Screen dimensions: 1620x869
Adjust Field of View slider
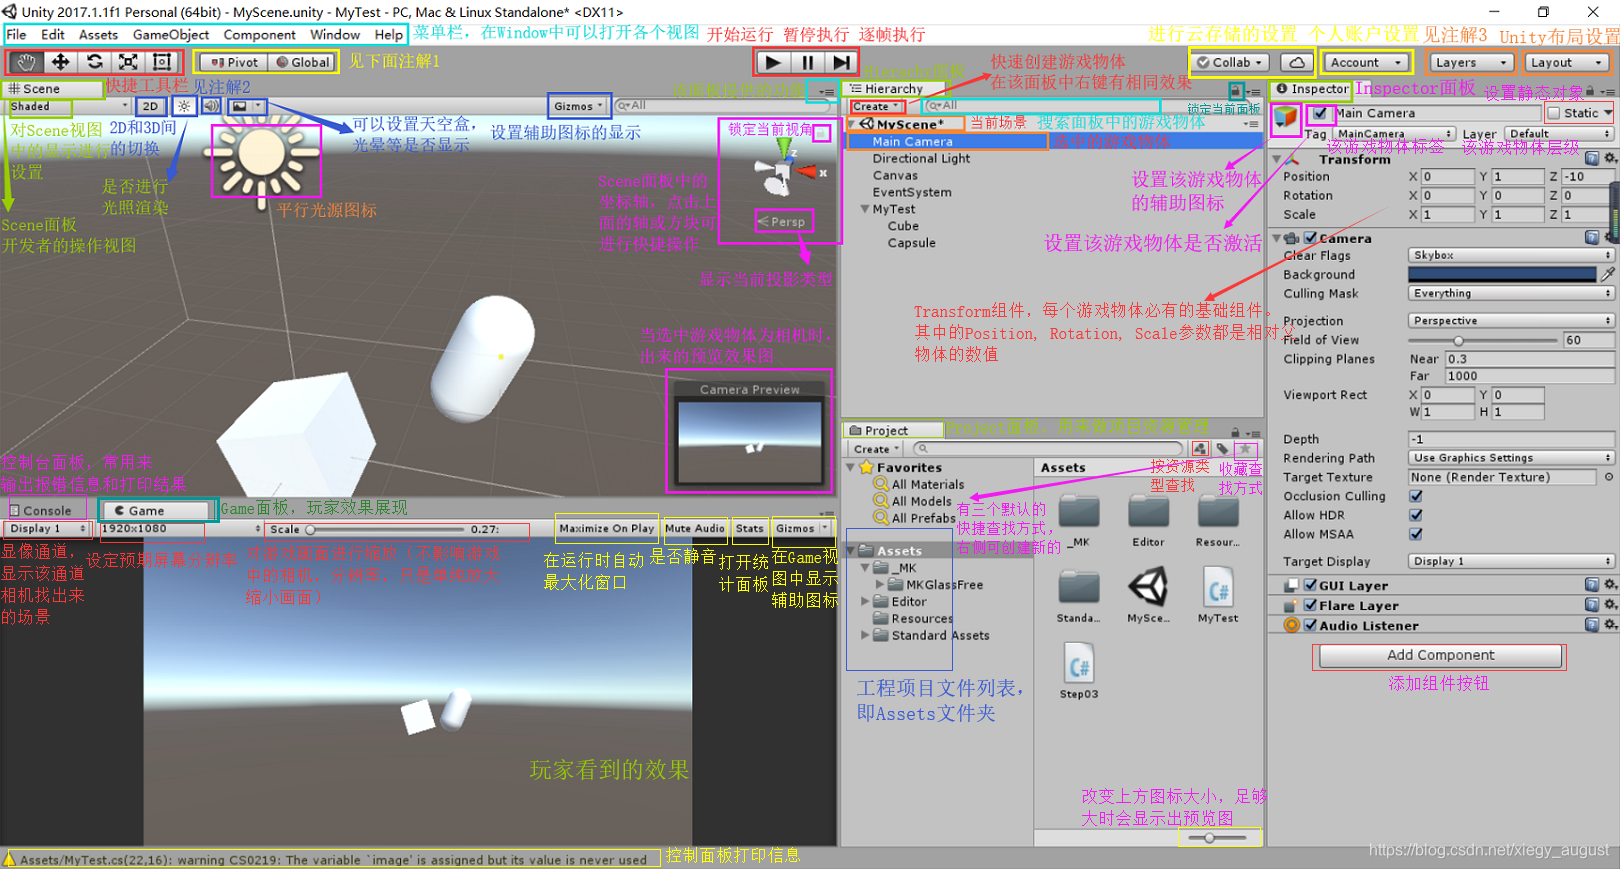1483,340
